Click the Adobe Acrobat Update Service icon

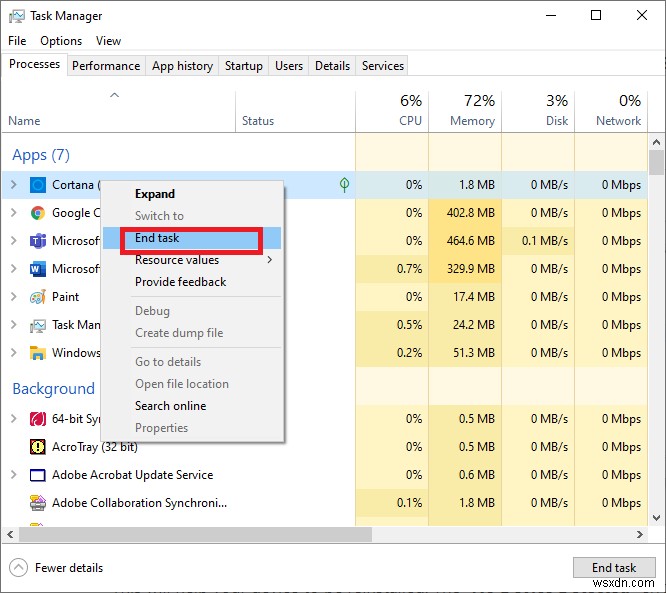pyautogui.click(x=38, y=475)
